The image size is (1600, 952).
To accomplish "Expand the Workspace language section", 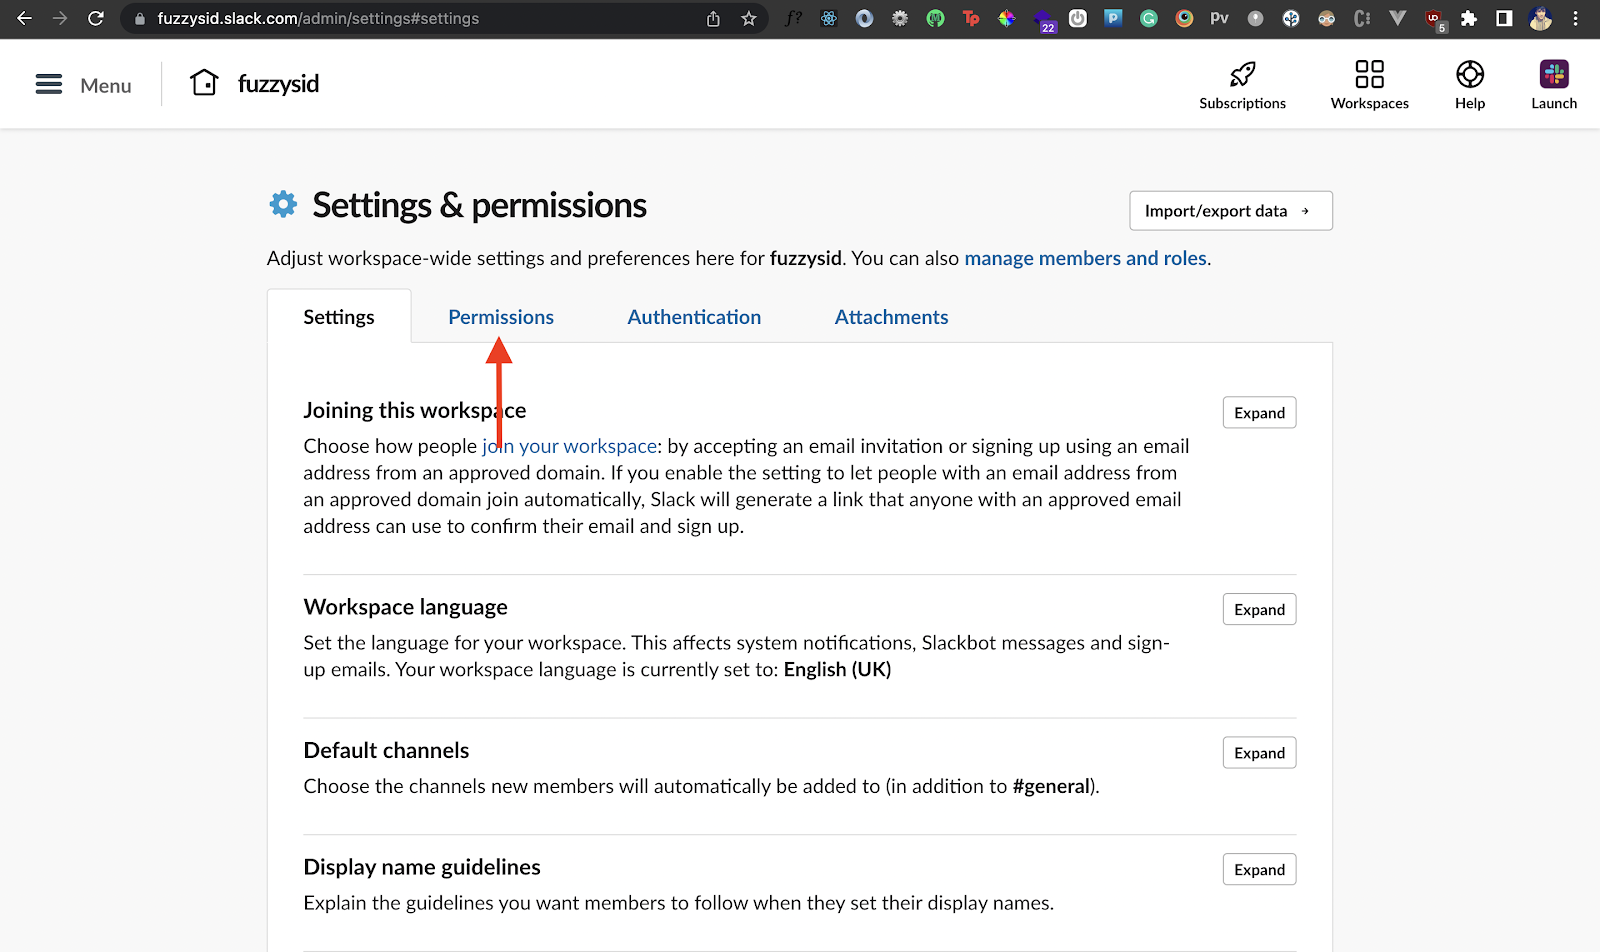I will (1259, 610).
